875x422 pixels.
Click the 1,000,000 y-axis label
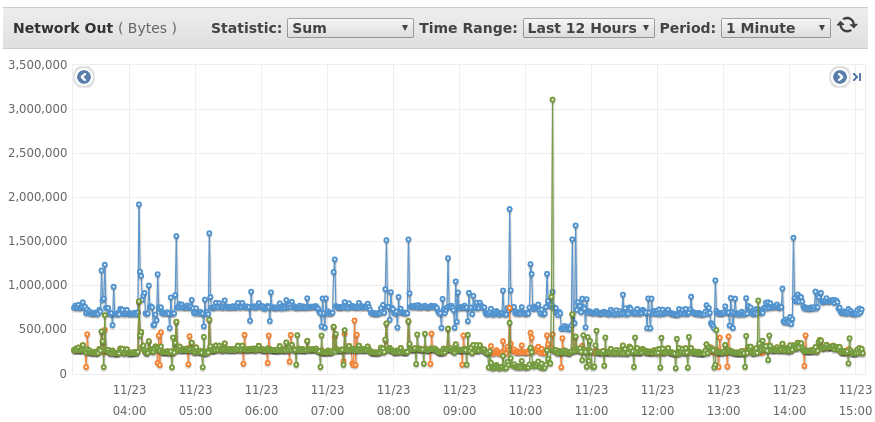pyautogui.click(x=38, y=285)
